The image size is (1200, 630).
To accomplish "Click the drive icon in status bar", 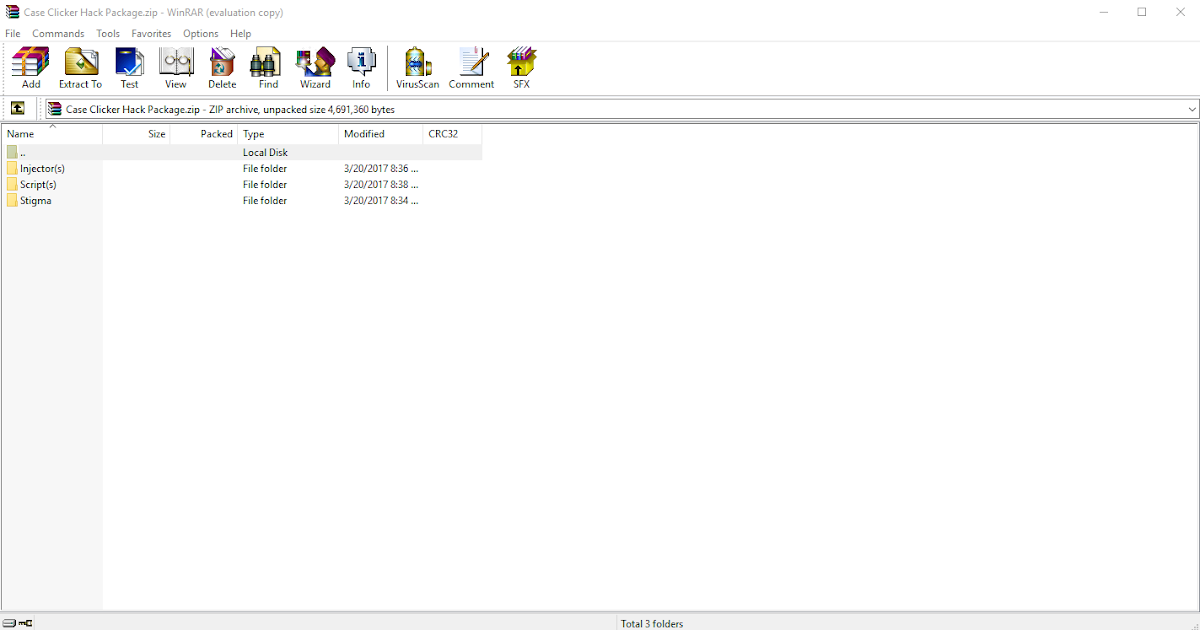I will click(x=10, y=623).
